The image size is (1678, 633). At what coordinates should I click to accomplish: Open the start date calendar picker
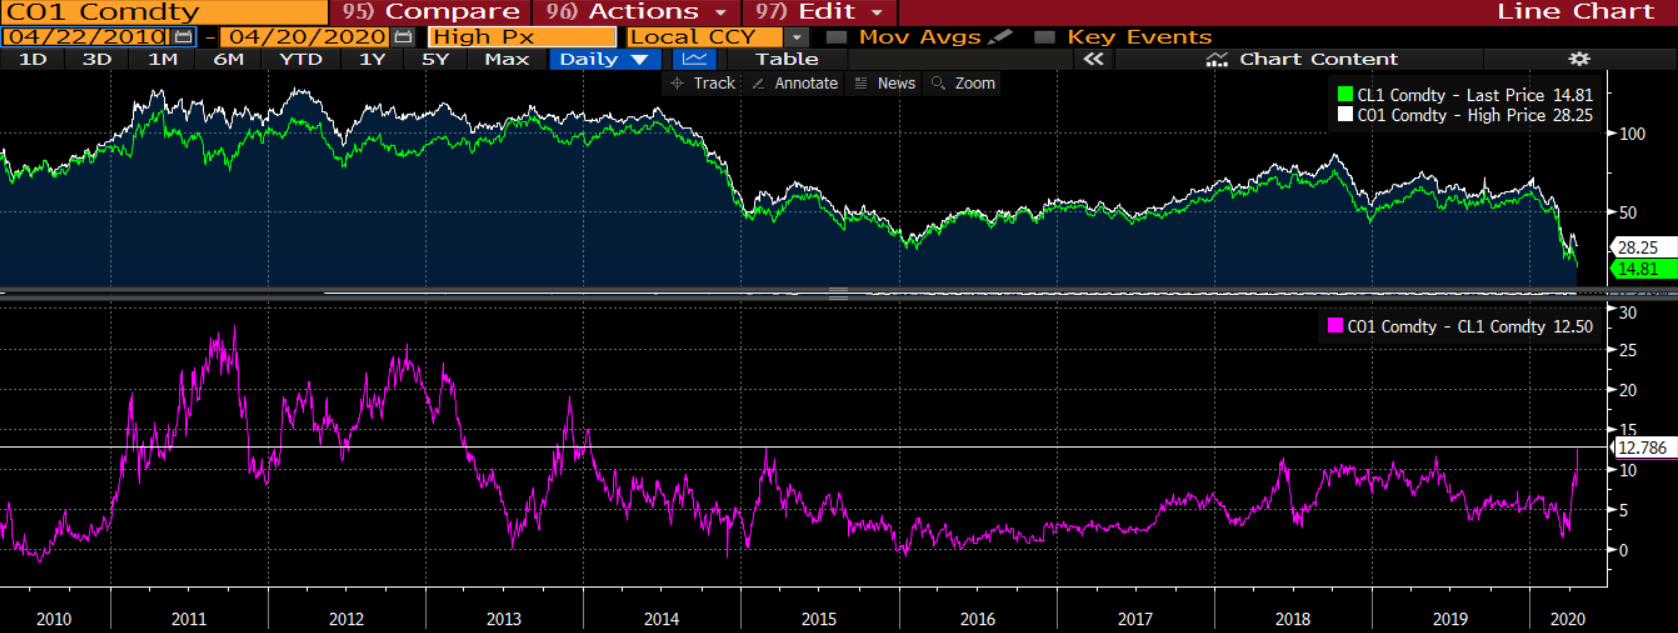point(183,37)
